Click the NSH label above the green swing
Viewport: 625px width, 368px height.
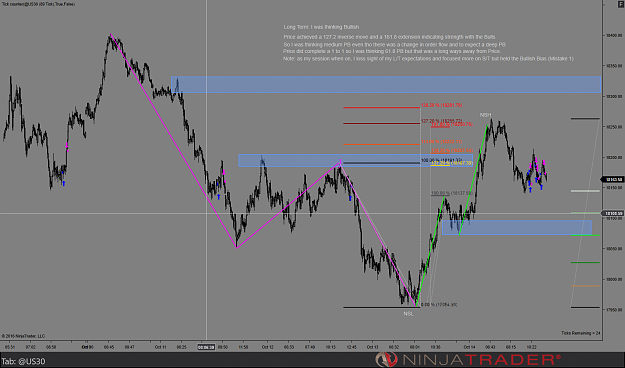485,115
